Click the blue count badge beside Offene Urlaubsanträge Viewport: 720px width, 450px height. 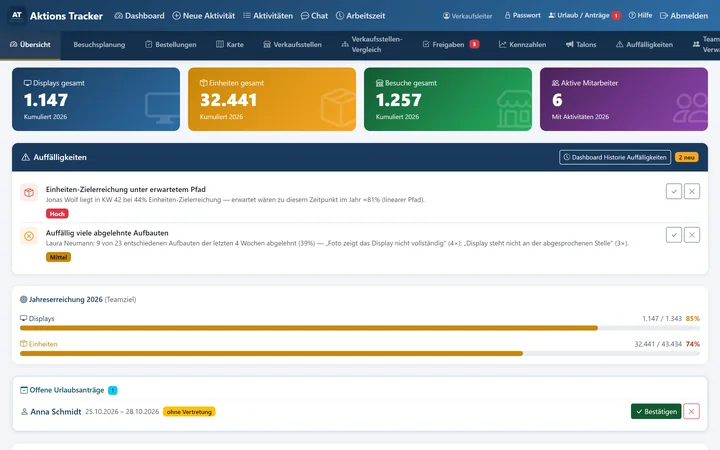(x=112, y=390)
